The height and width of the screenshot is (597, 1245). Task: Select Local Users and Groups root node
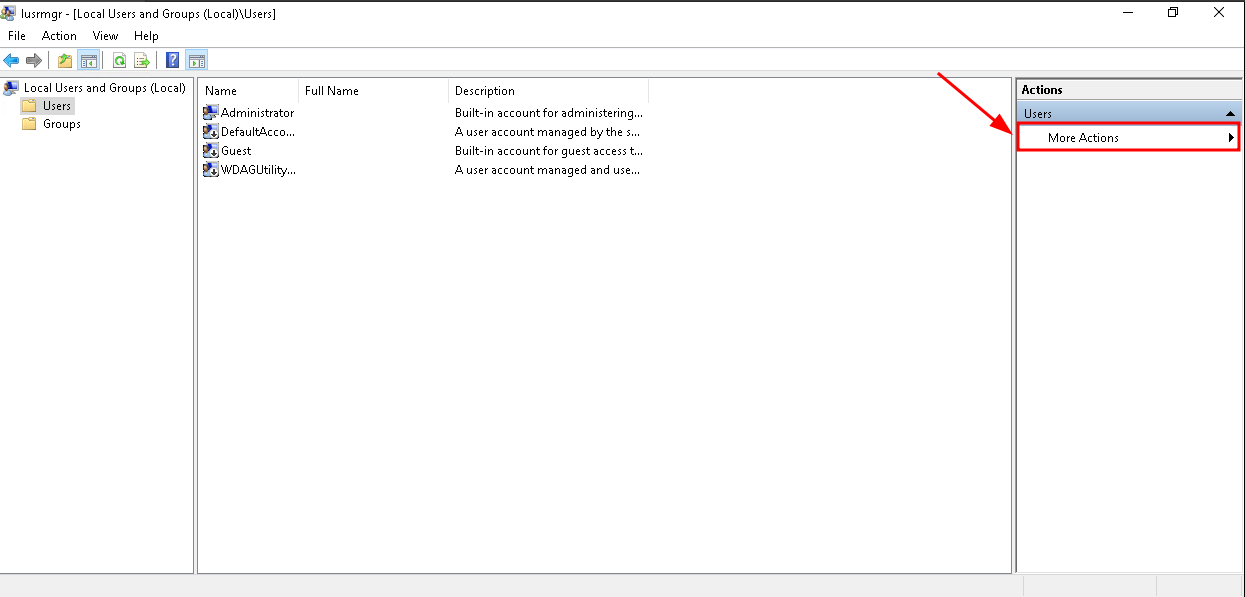104,88
